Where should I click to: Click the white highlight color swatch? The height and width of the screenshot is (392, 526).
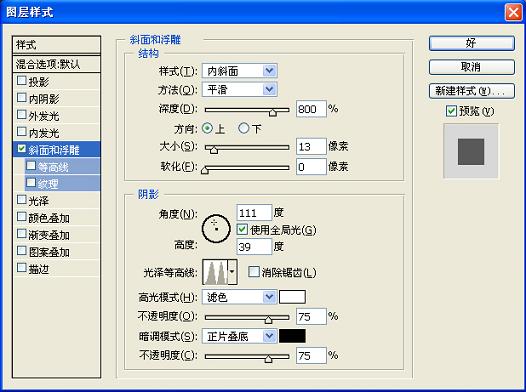pos(292,297)
